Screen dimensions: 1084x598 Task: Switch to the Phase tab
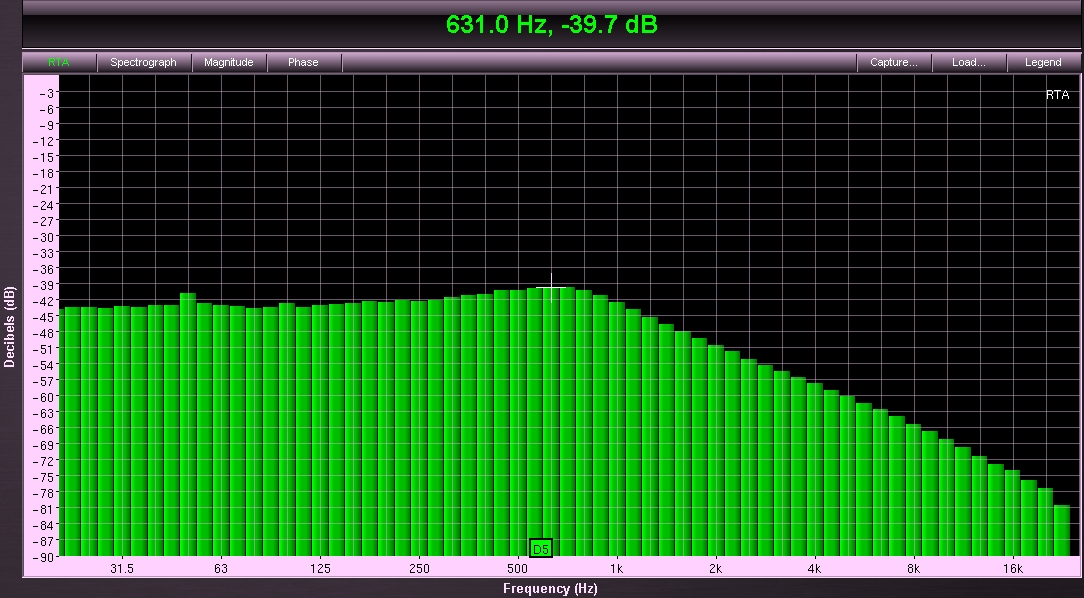303,62
